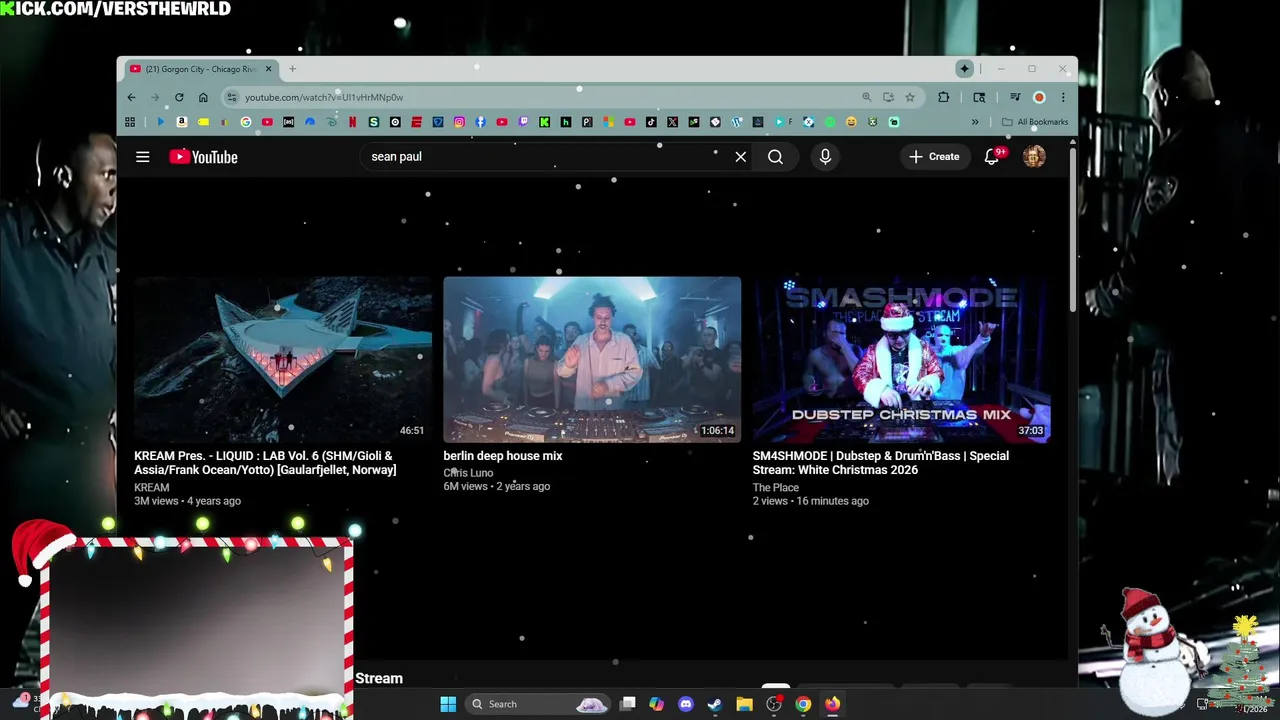Viewport: 1280px width, 720px height.
Task: Switch to the Gorgon City Chrome tab
Action: click(x=200, y=69)
